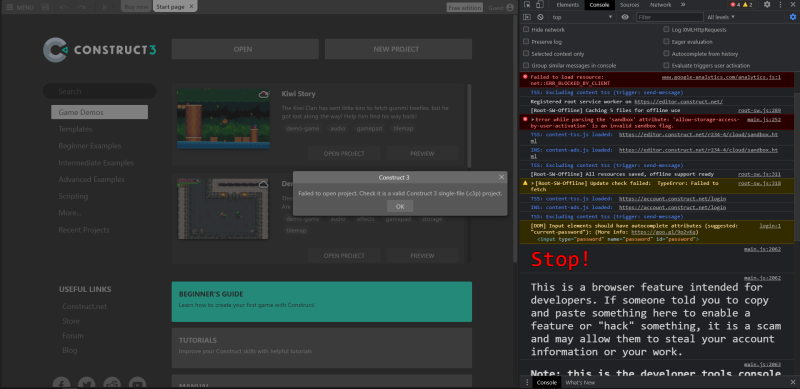Screen dimensions: 800x389
Task: Show more DevTools tabs with double chevron
Action: click(x=683, y=5)
